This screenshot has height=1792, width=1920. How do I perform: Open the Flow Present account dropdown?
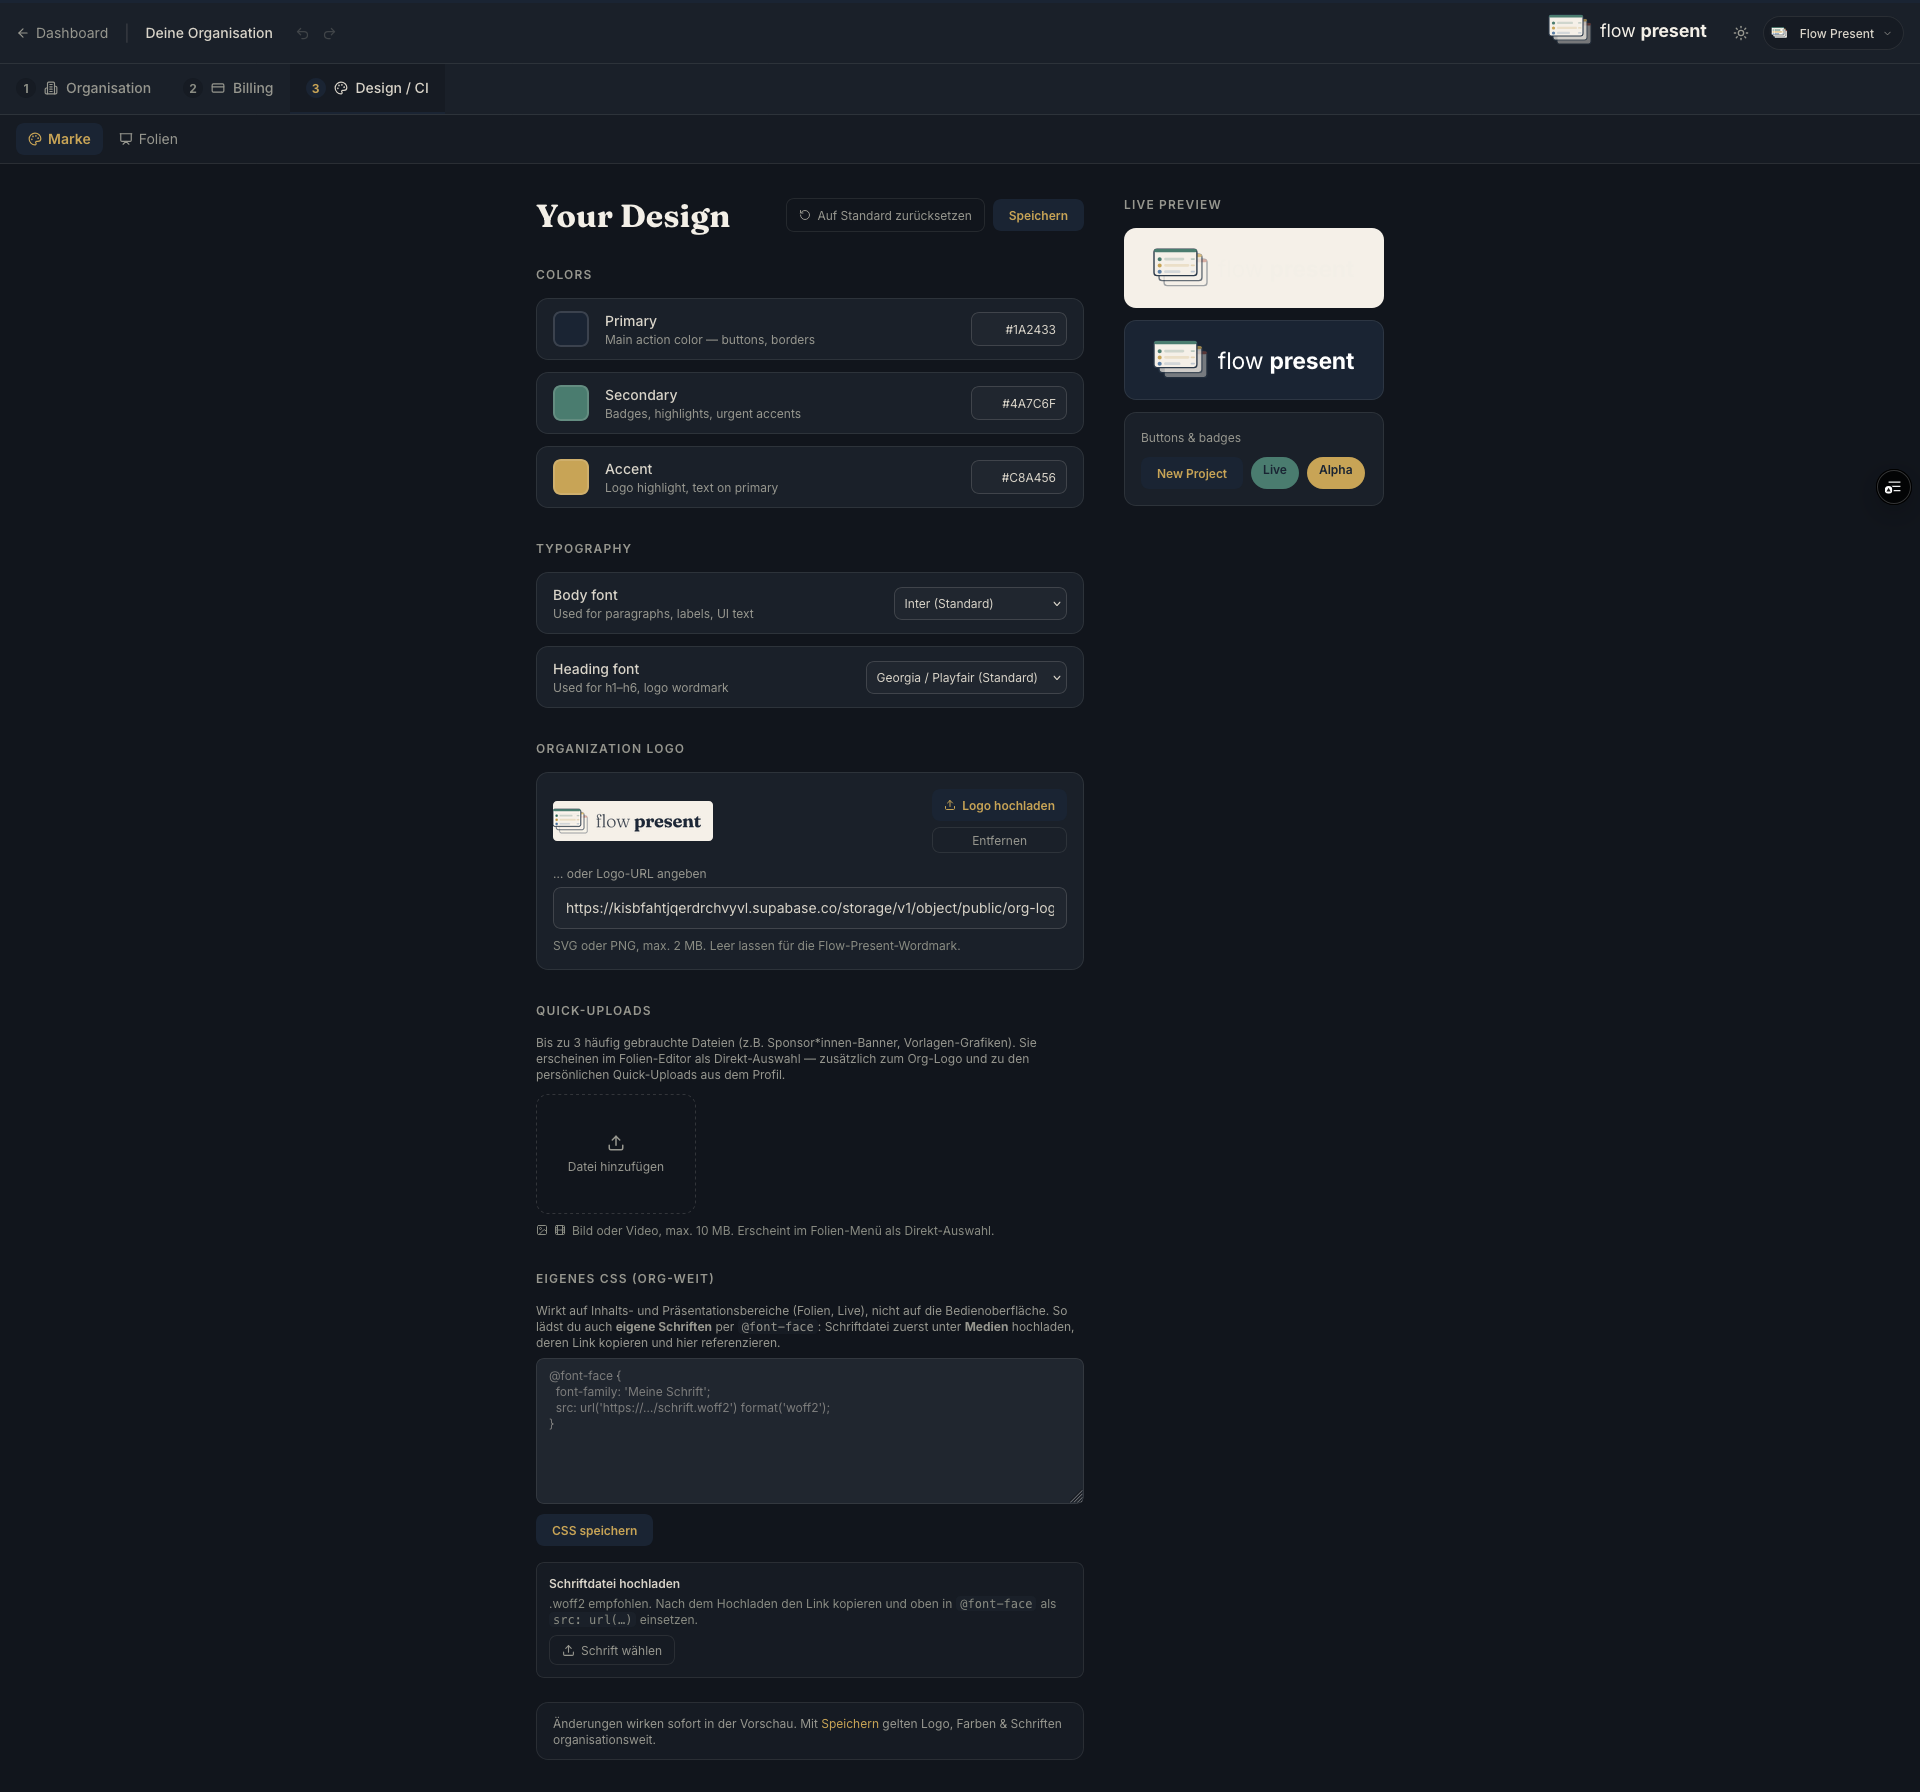pos(1833,33)
